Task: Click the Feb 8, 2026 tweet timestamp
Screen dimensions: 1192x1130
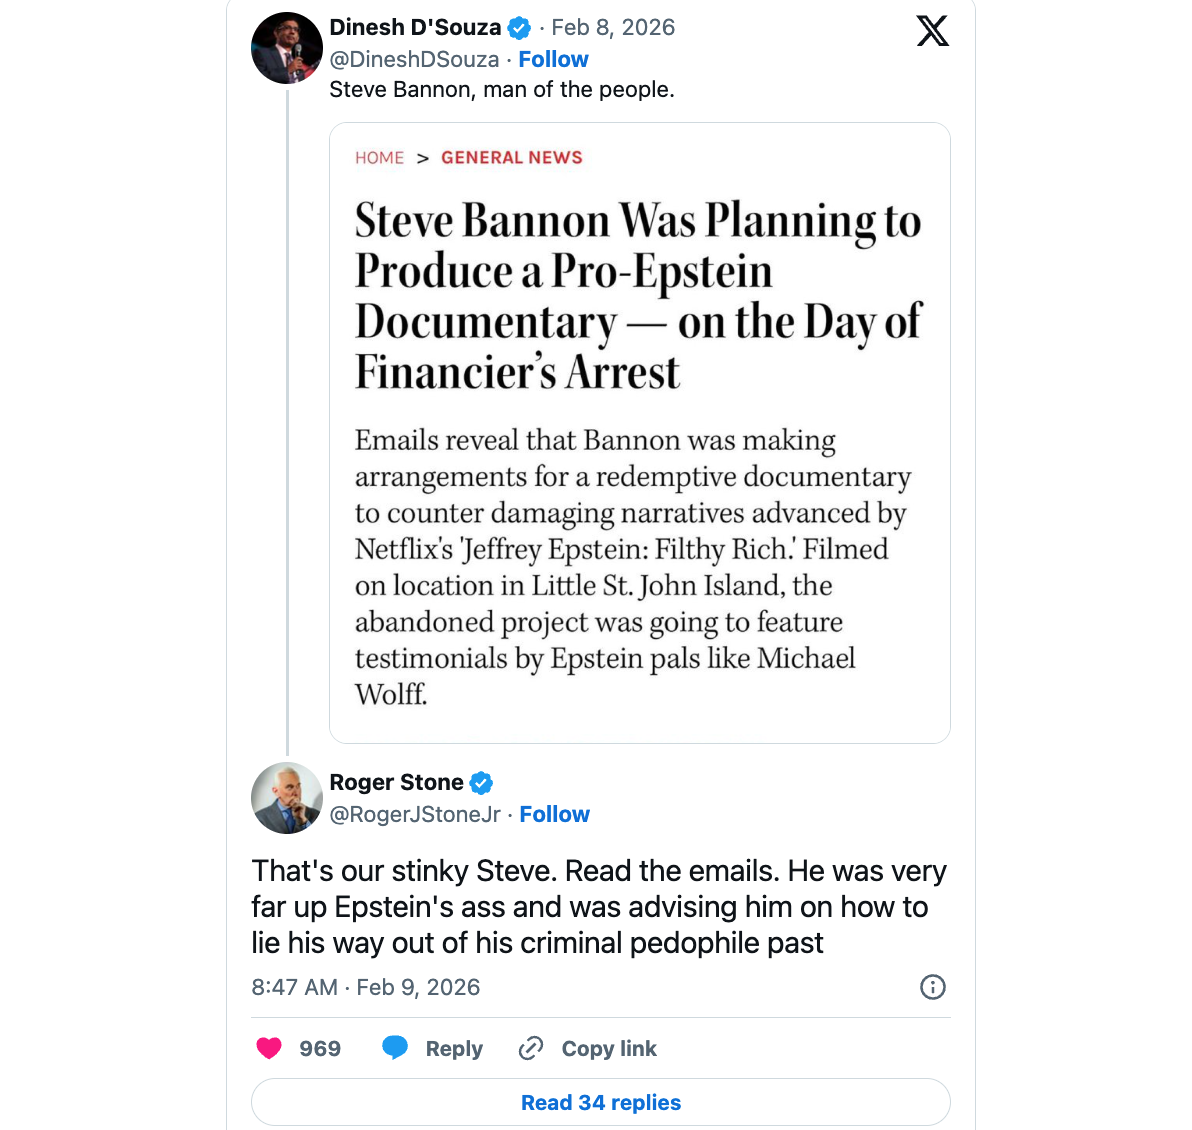Action: (x=612, y=27)
